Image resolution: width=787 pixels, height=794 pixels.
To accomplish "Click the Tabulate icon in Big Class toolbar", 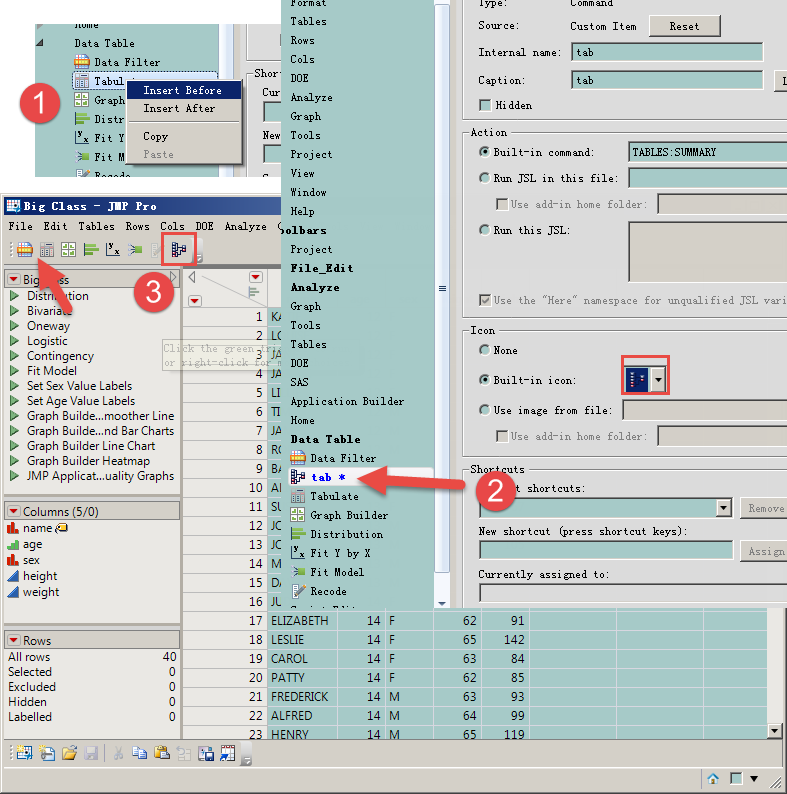I will pos(47,249).
